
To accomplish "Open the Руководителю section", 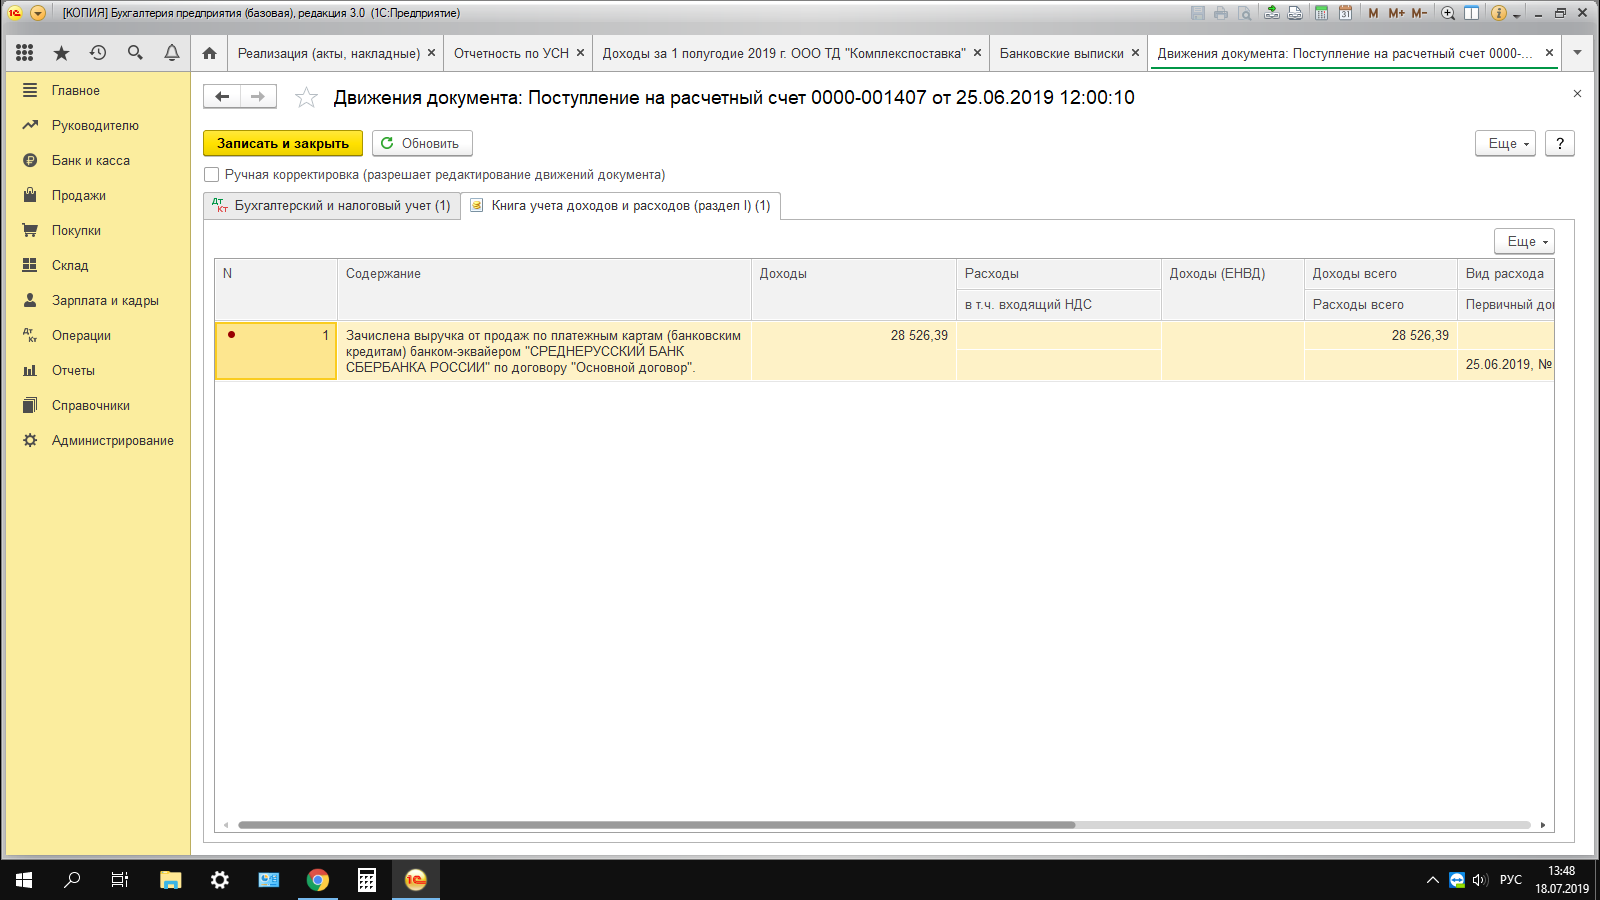I will 95,125.
